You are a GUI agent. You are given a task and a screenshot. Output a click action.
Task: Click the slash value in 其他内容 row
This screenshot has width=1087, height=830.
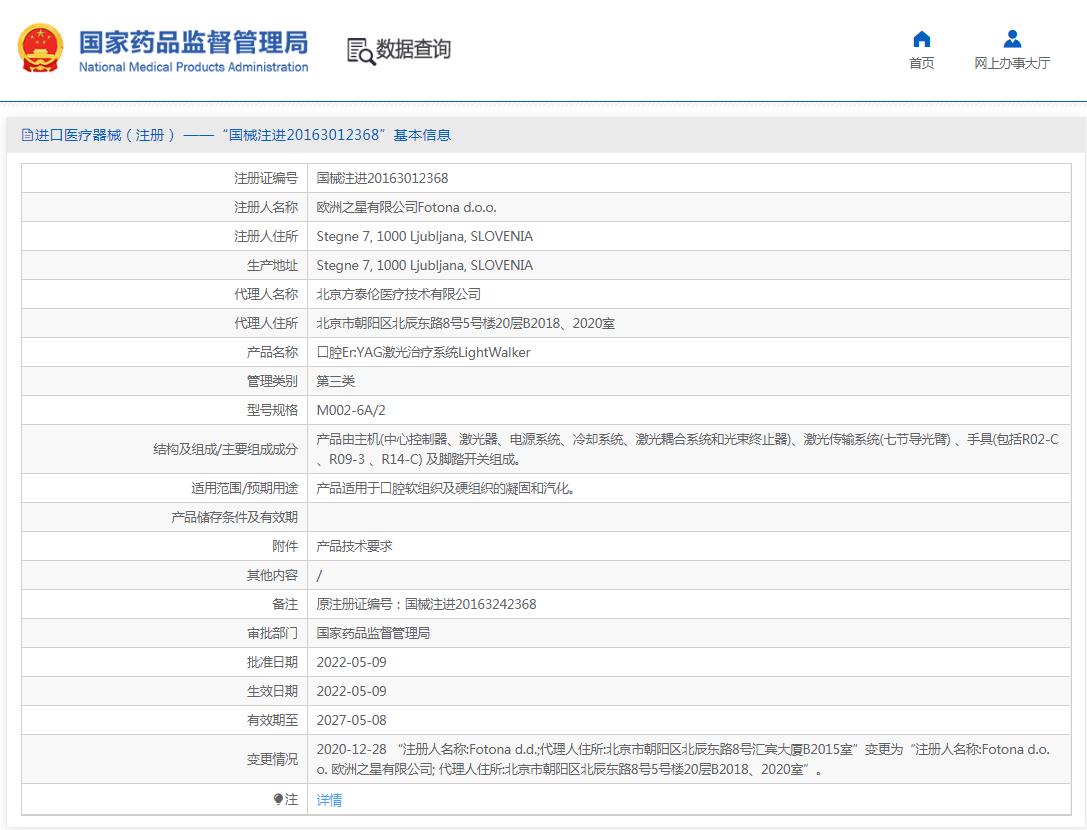click(319, 576)
